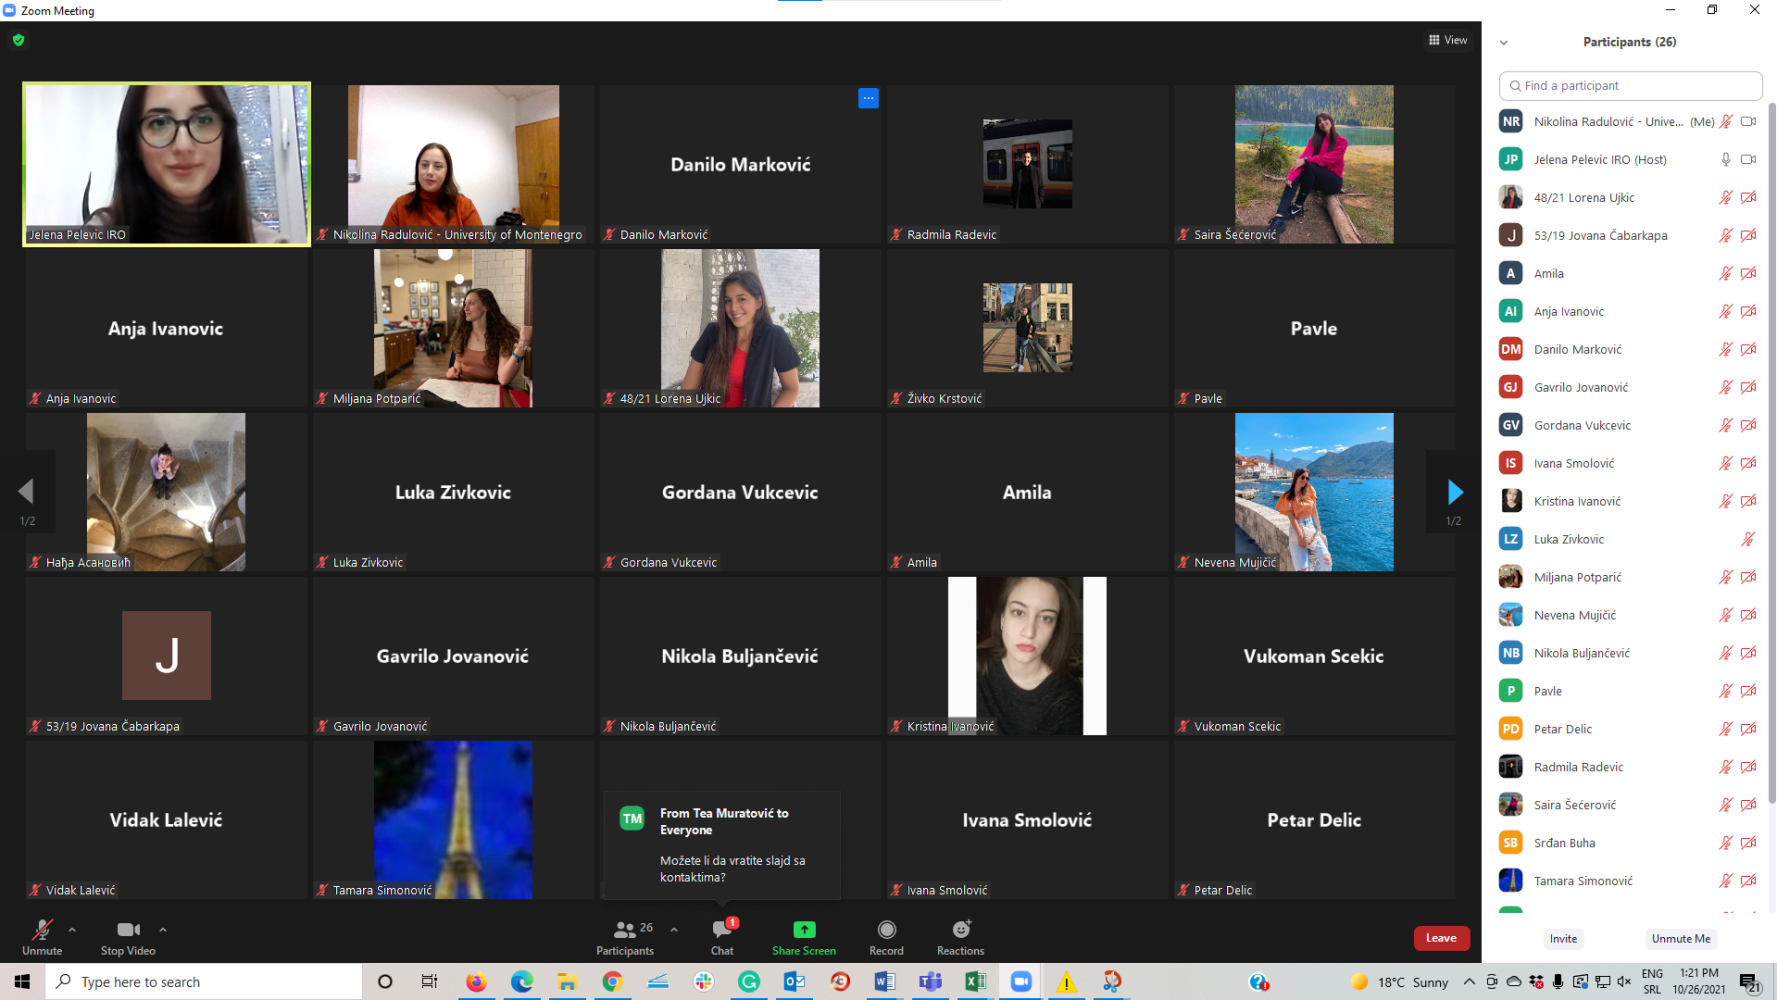Go to next page of video gallery
Screen dimensions: 1777x1000
coord(1454,492)
